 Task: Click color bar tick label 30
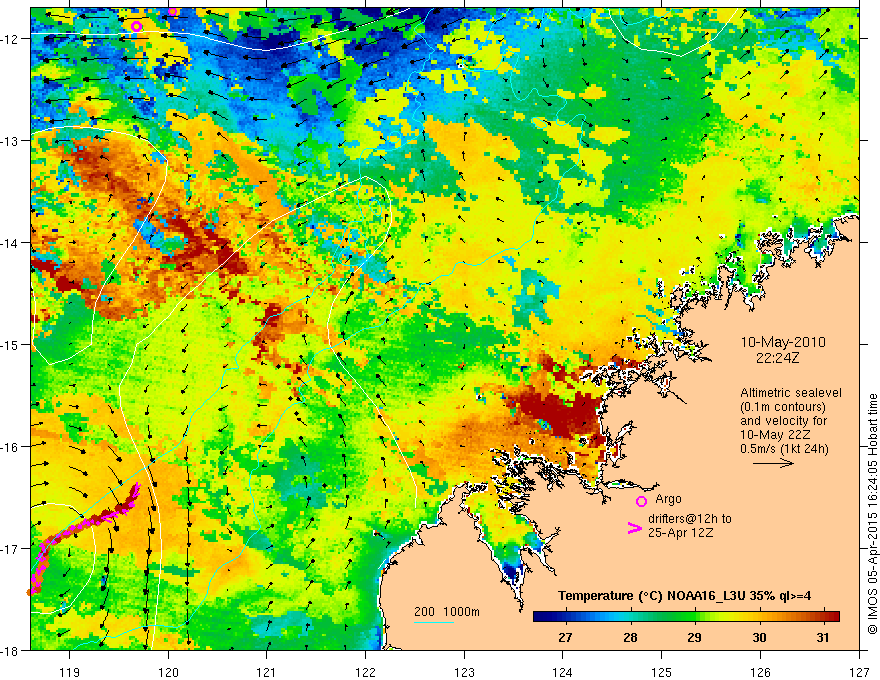(759, 638)
